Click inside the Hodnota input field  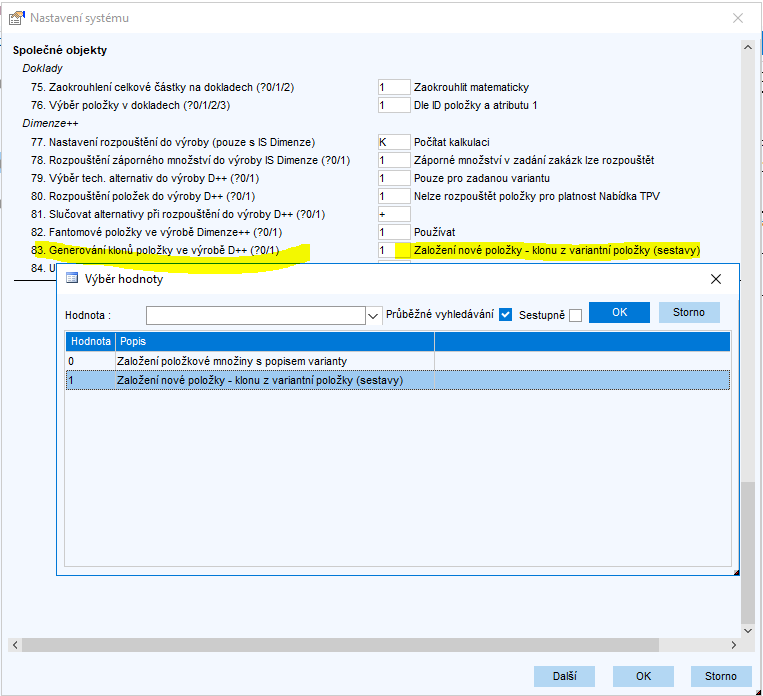[x=255, y=315]
